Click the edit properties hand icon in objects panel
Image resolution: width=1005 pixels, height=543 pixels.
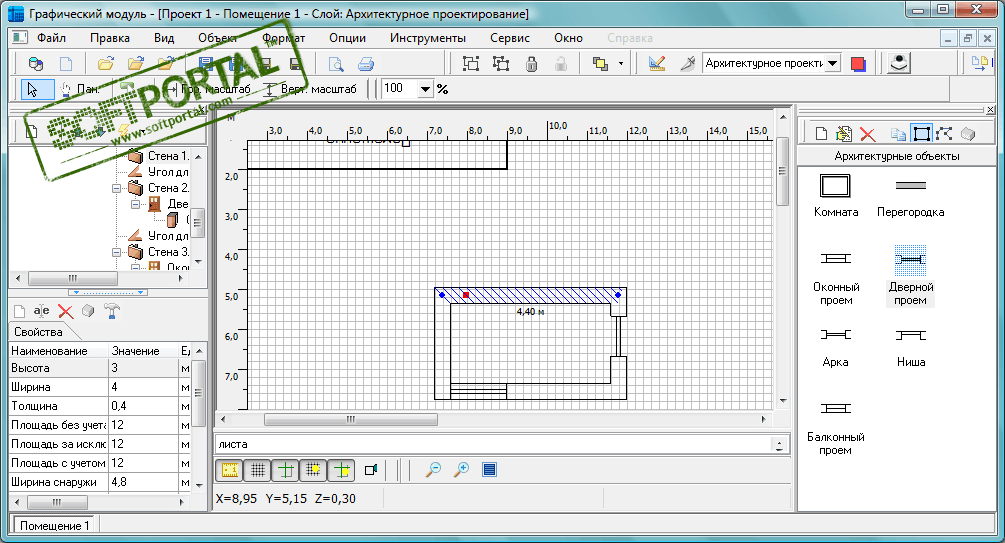click(844, 134)
